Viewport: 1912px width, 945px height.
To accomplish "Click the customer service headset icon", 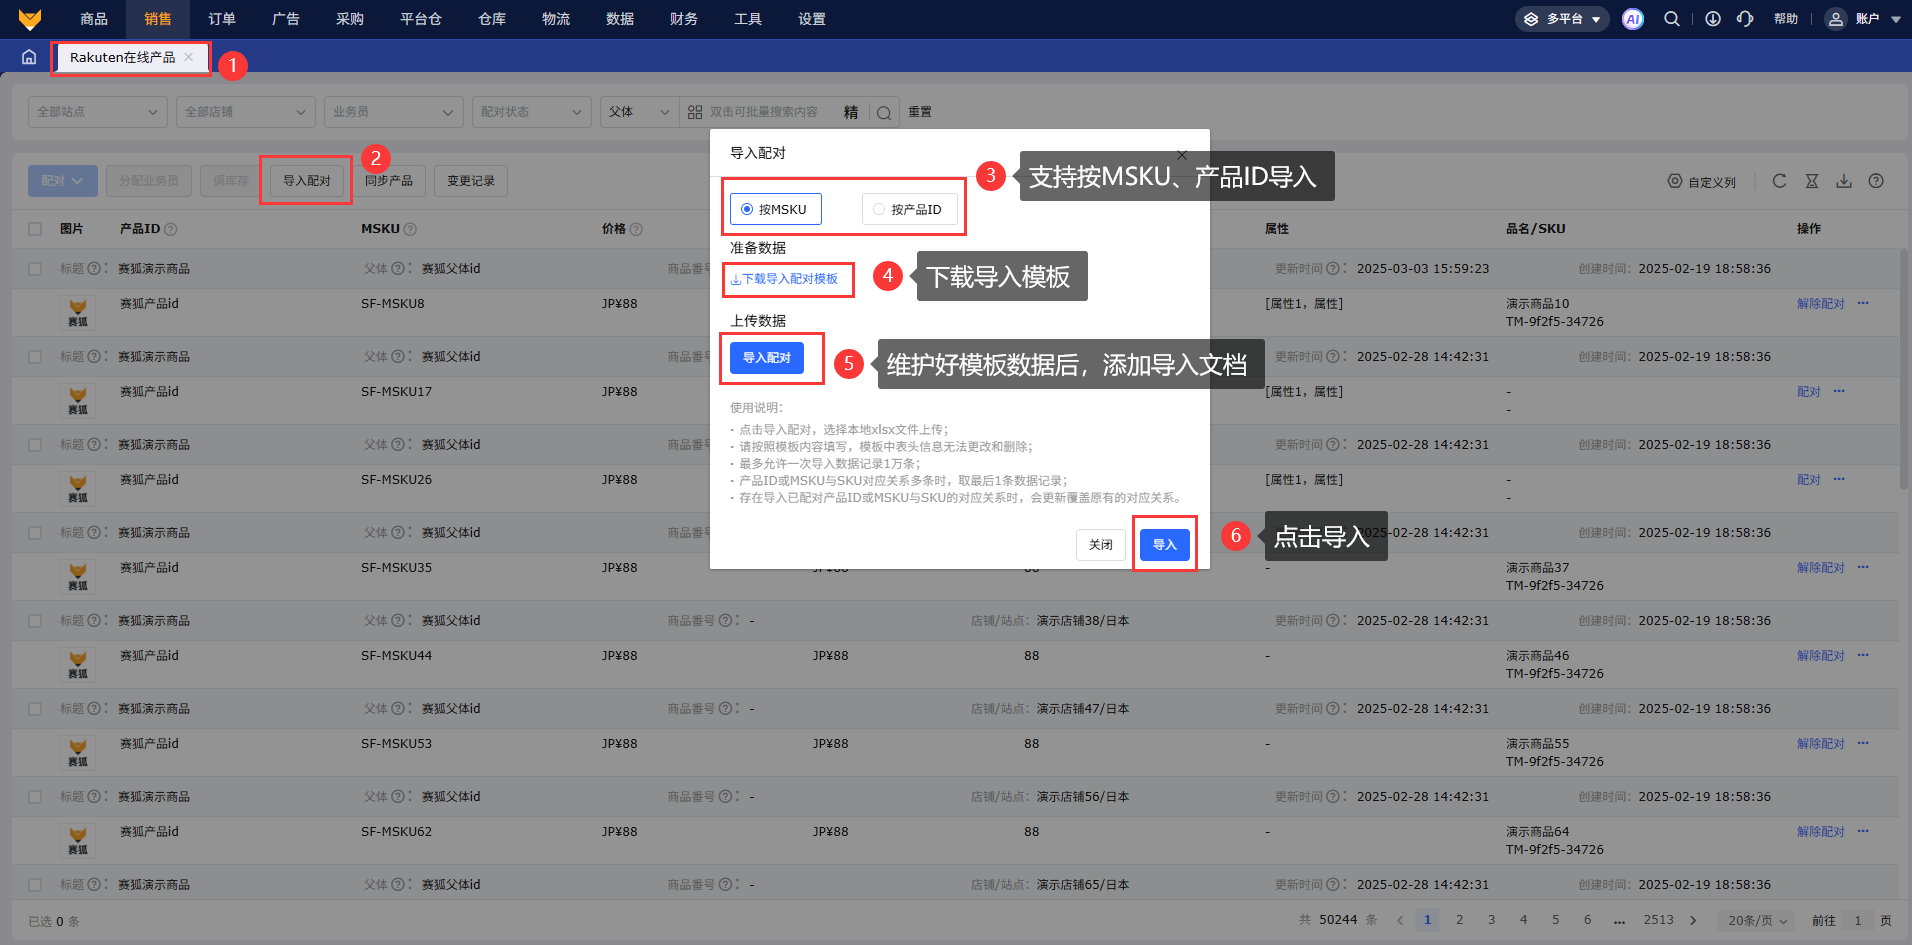I will pyautogui.click(x=1745, y=19).
